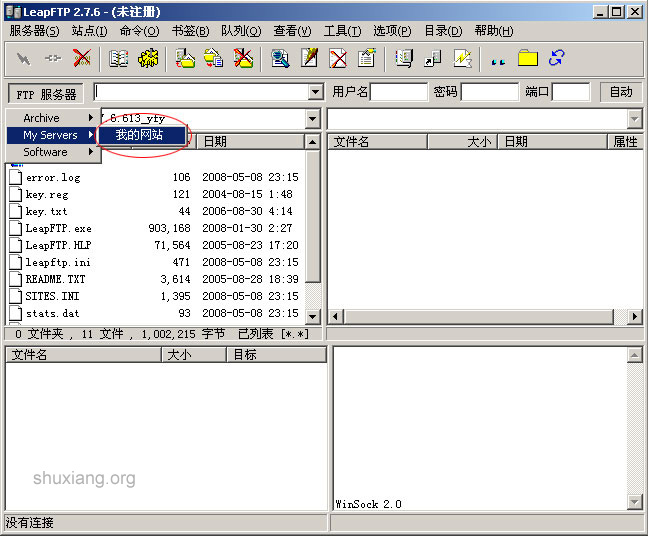Click the LeapFTP title bar application icon
This screenshot has height=536, width=648.
(x=13, y=12)
